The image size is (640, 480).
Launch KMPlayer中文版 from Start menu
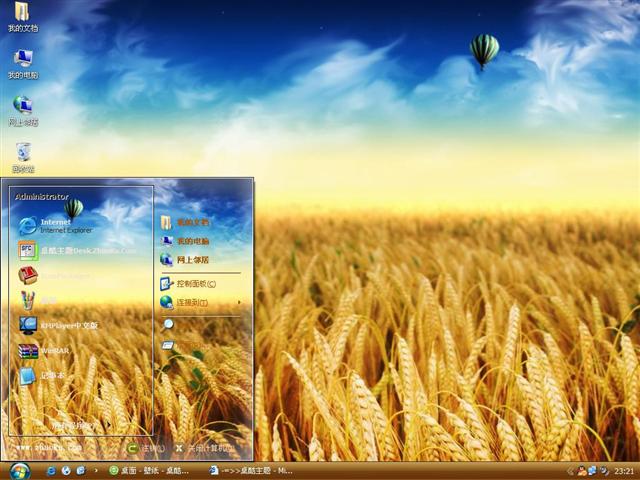58,325
